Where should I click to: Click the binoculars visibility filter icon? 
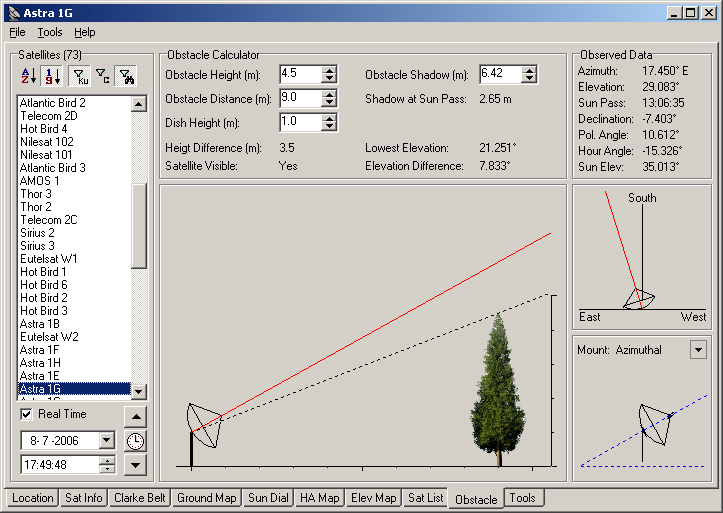click(127, 76)
